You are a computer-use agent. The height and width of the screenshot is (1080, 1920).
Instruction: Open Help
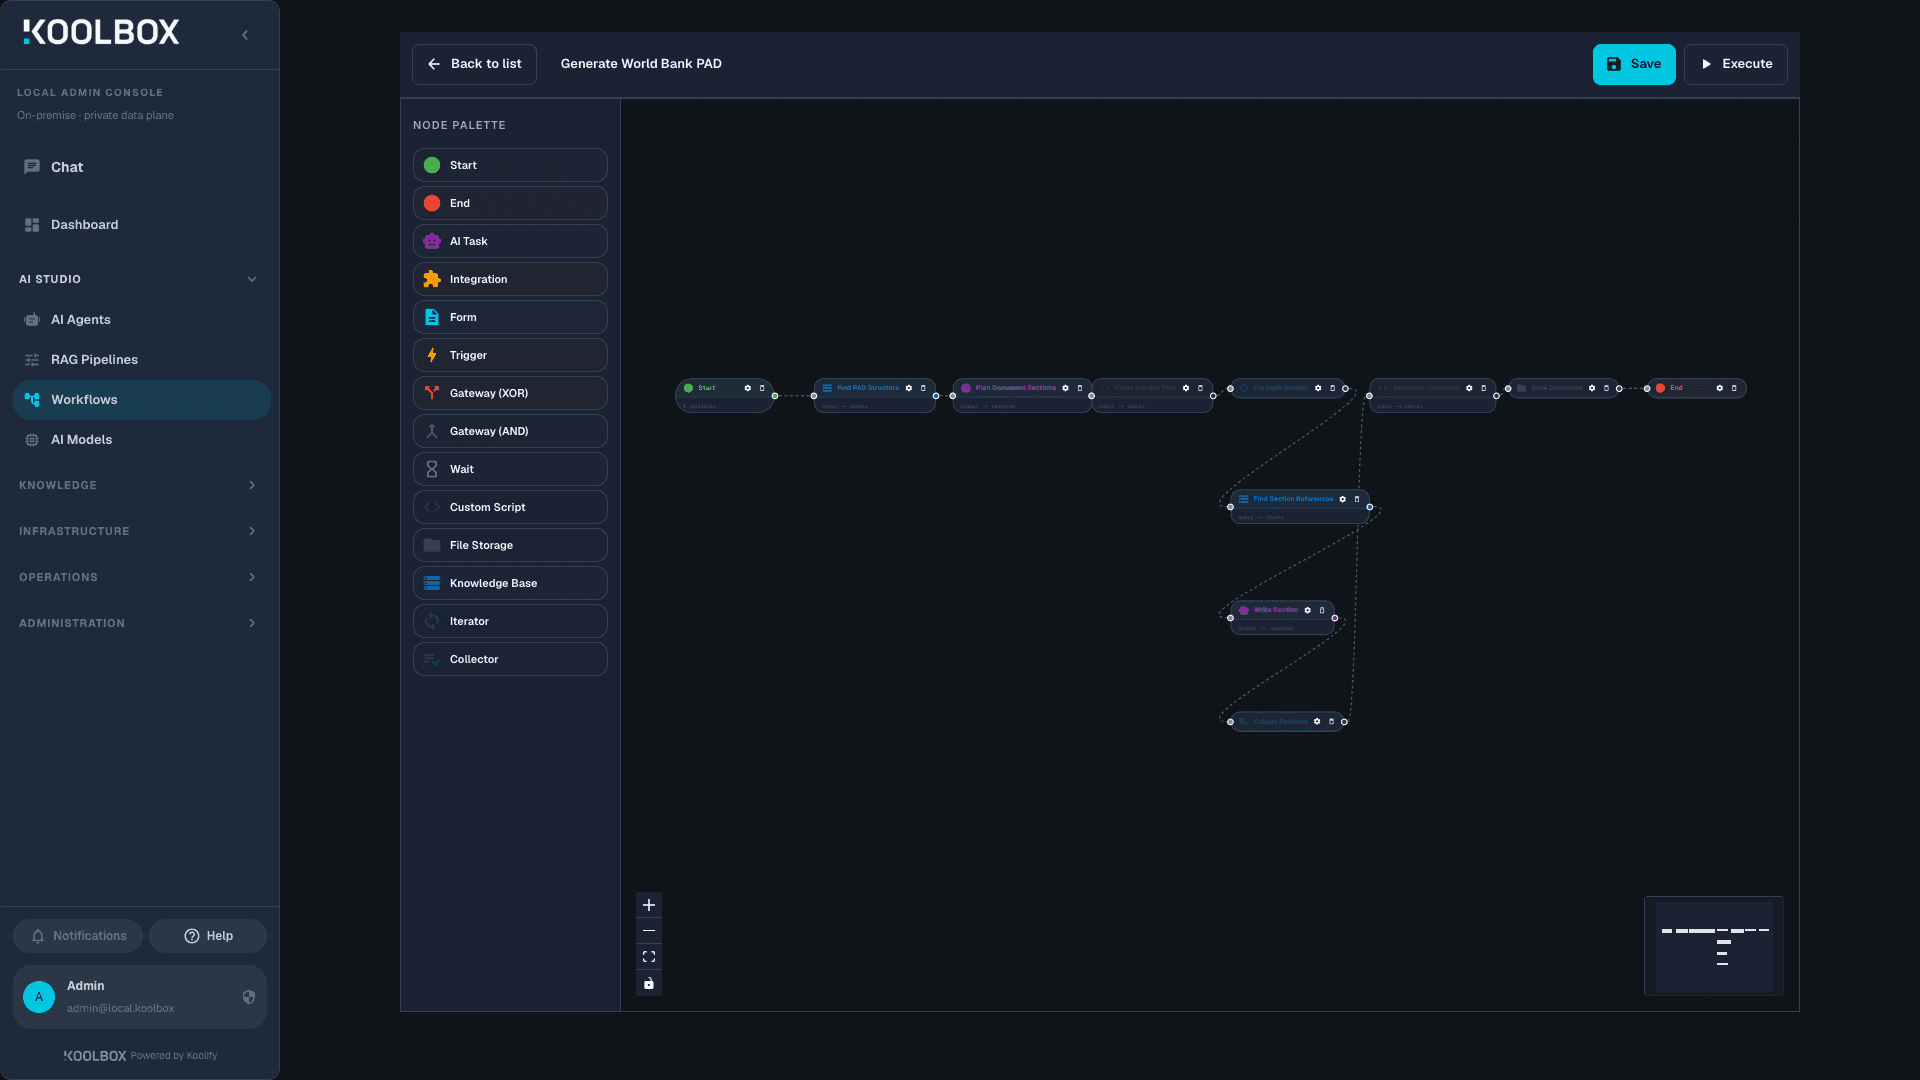[x=208, y=936]
